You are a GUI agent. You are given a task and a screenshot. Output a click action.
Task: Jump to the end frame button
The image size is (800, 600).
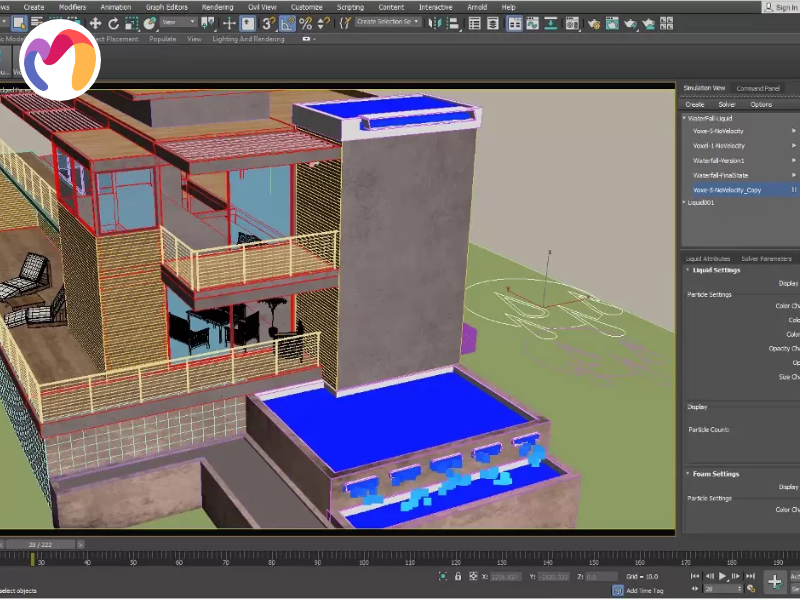tap(751, 577)
